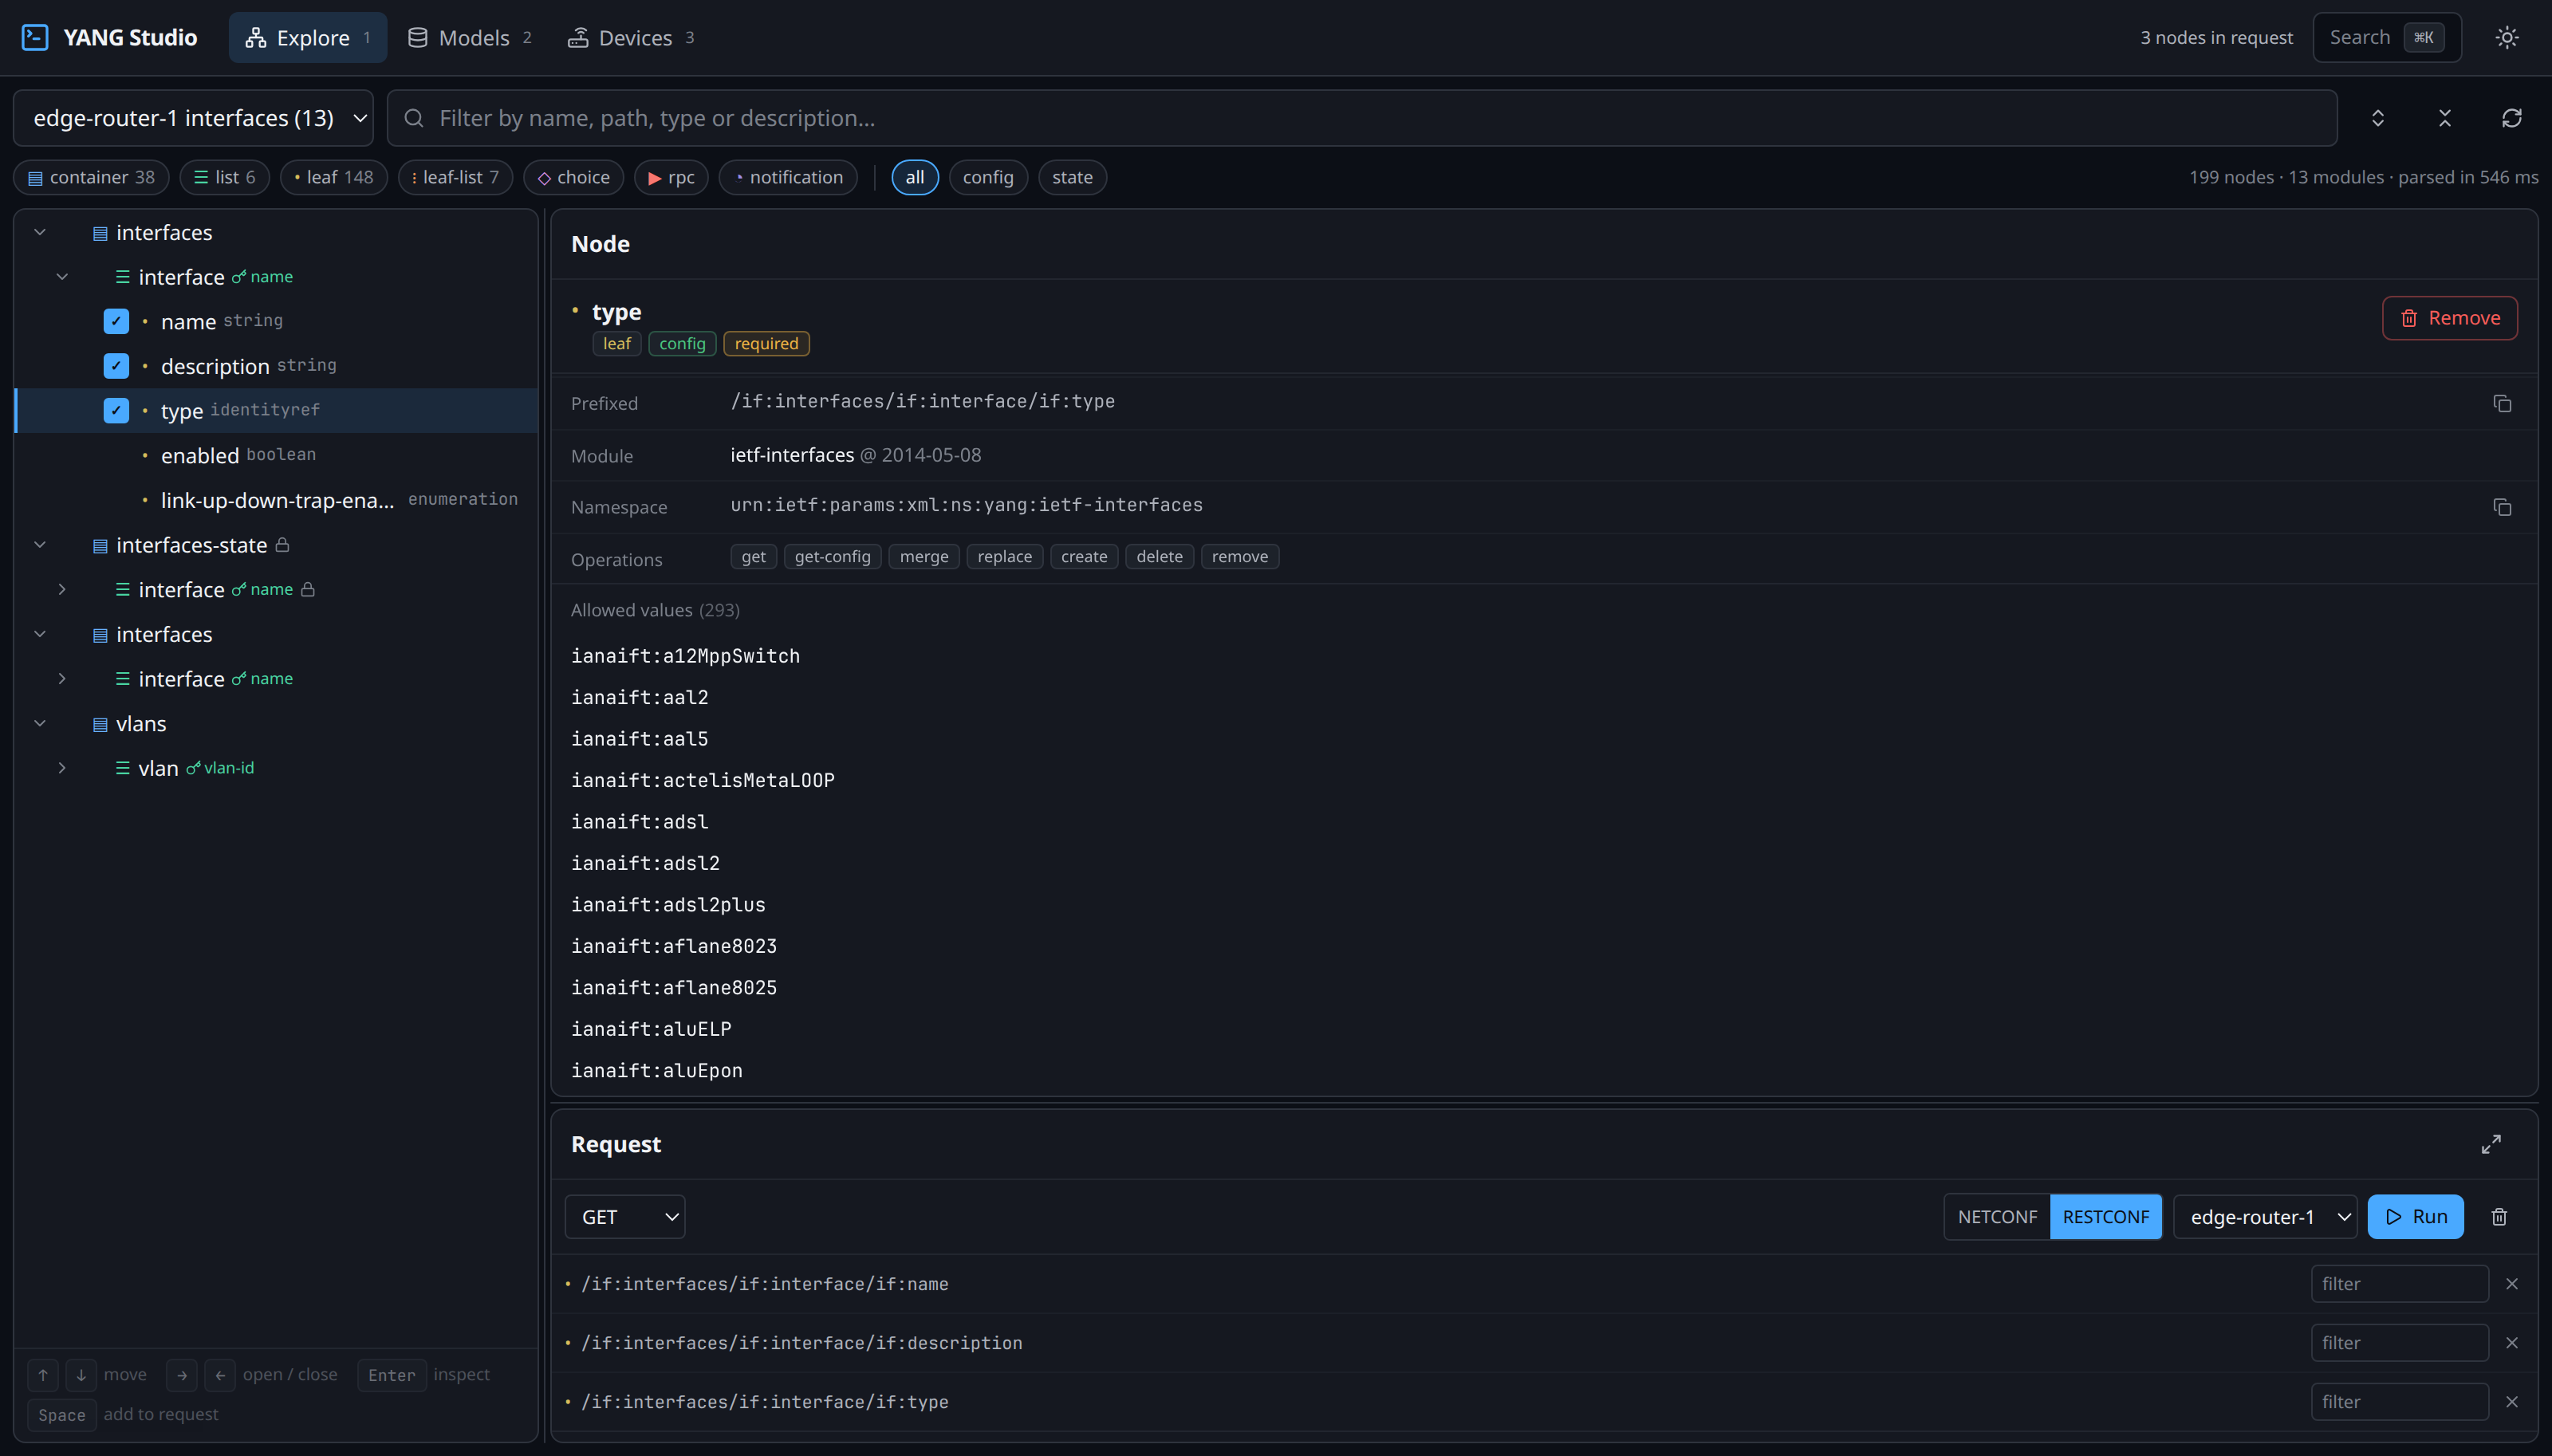The height and width of the screenshot is (1456, 2552).
Task: Remove the if:description path from request
Action: [x=2512, y=1343]
